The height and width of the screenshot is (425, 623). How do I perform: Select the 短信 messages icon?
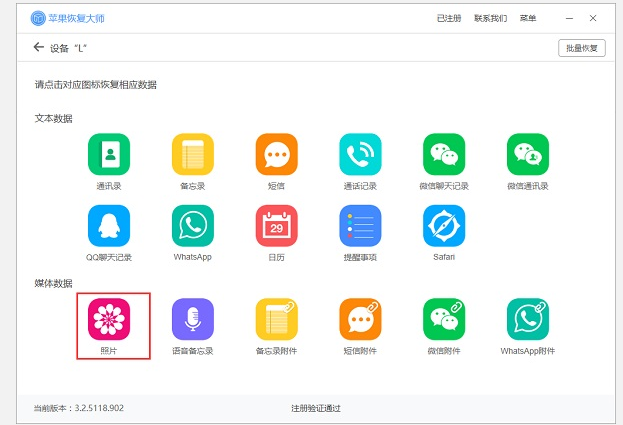[277, 154]
